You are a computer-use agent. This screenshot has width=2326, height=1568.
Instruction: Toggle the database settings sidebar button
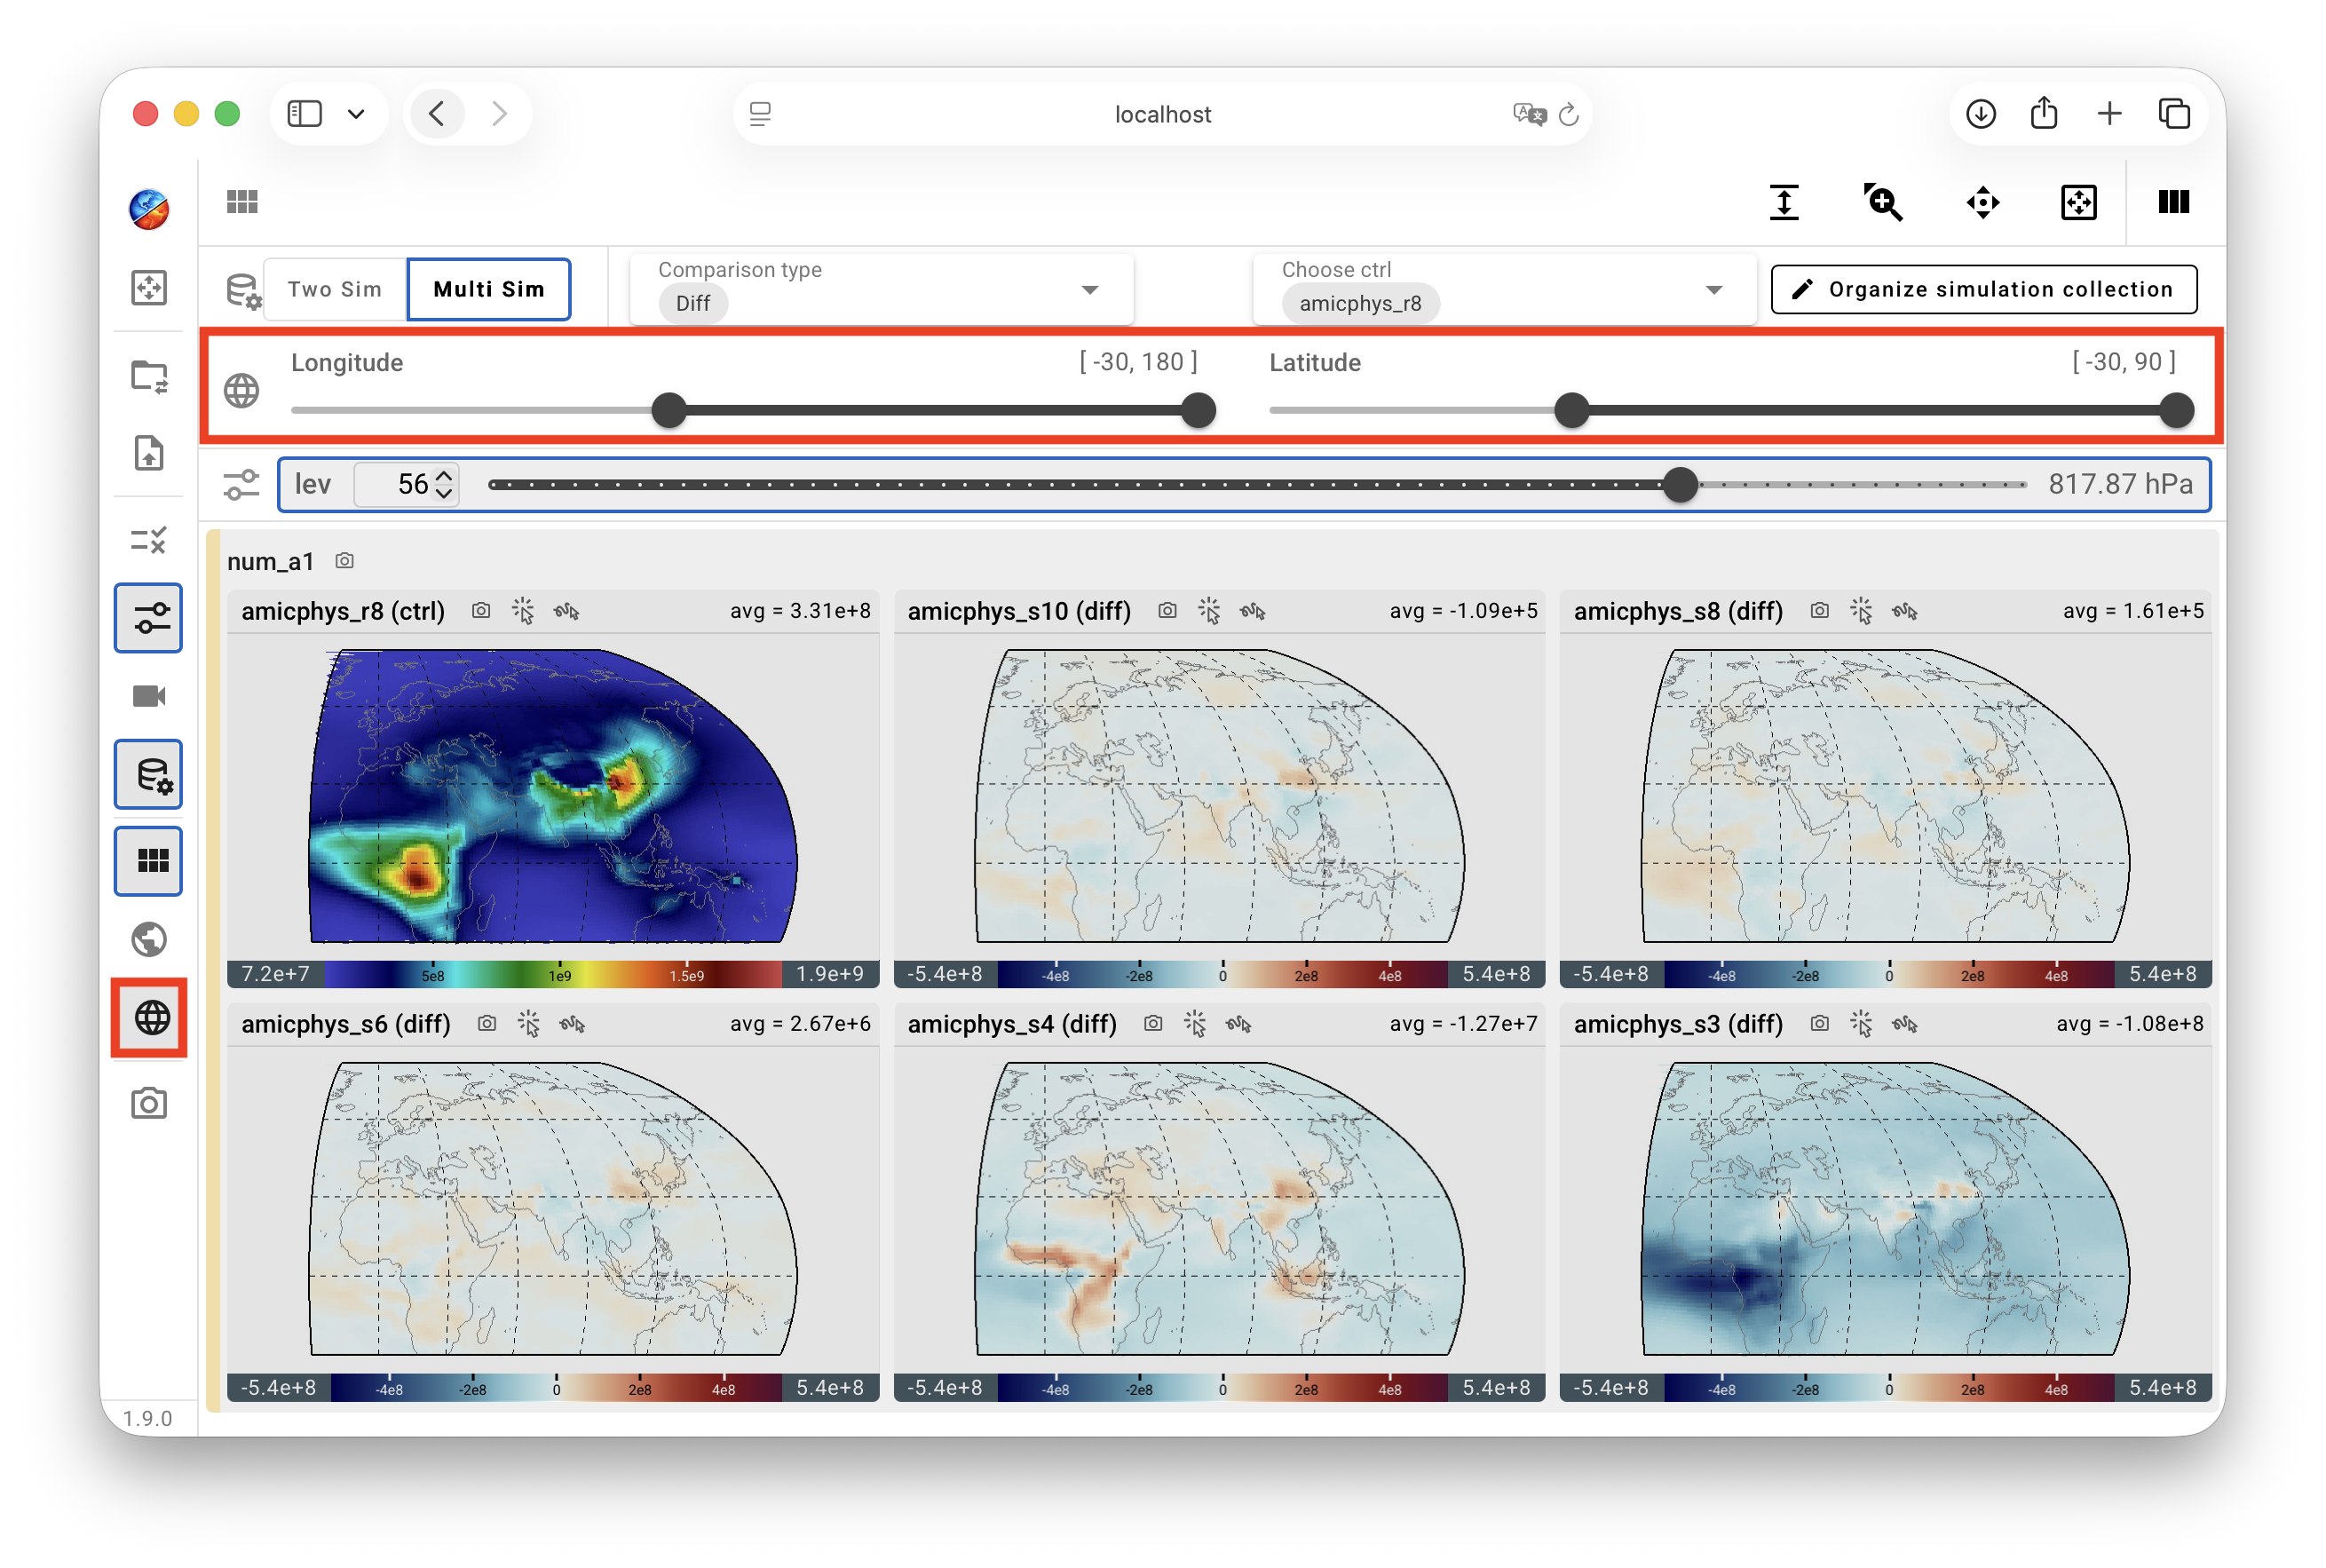[149, 775]
